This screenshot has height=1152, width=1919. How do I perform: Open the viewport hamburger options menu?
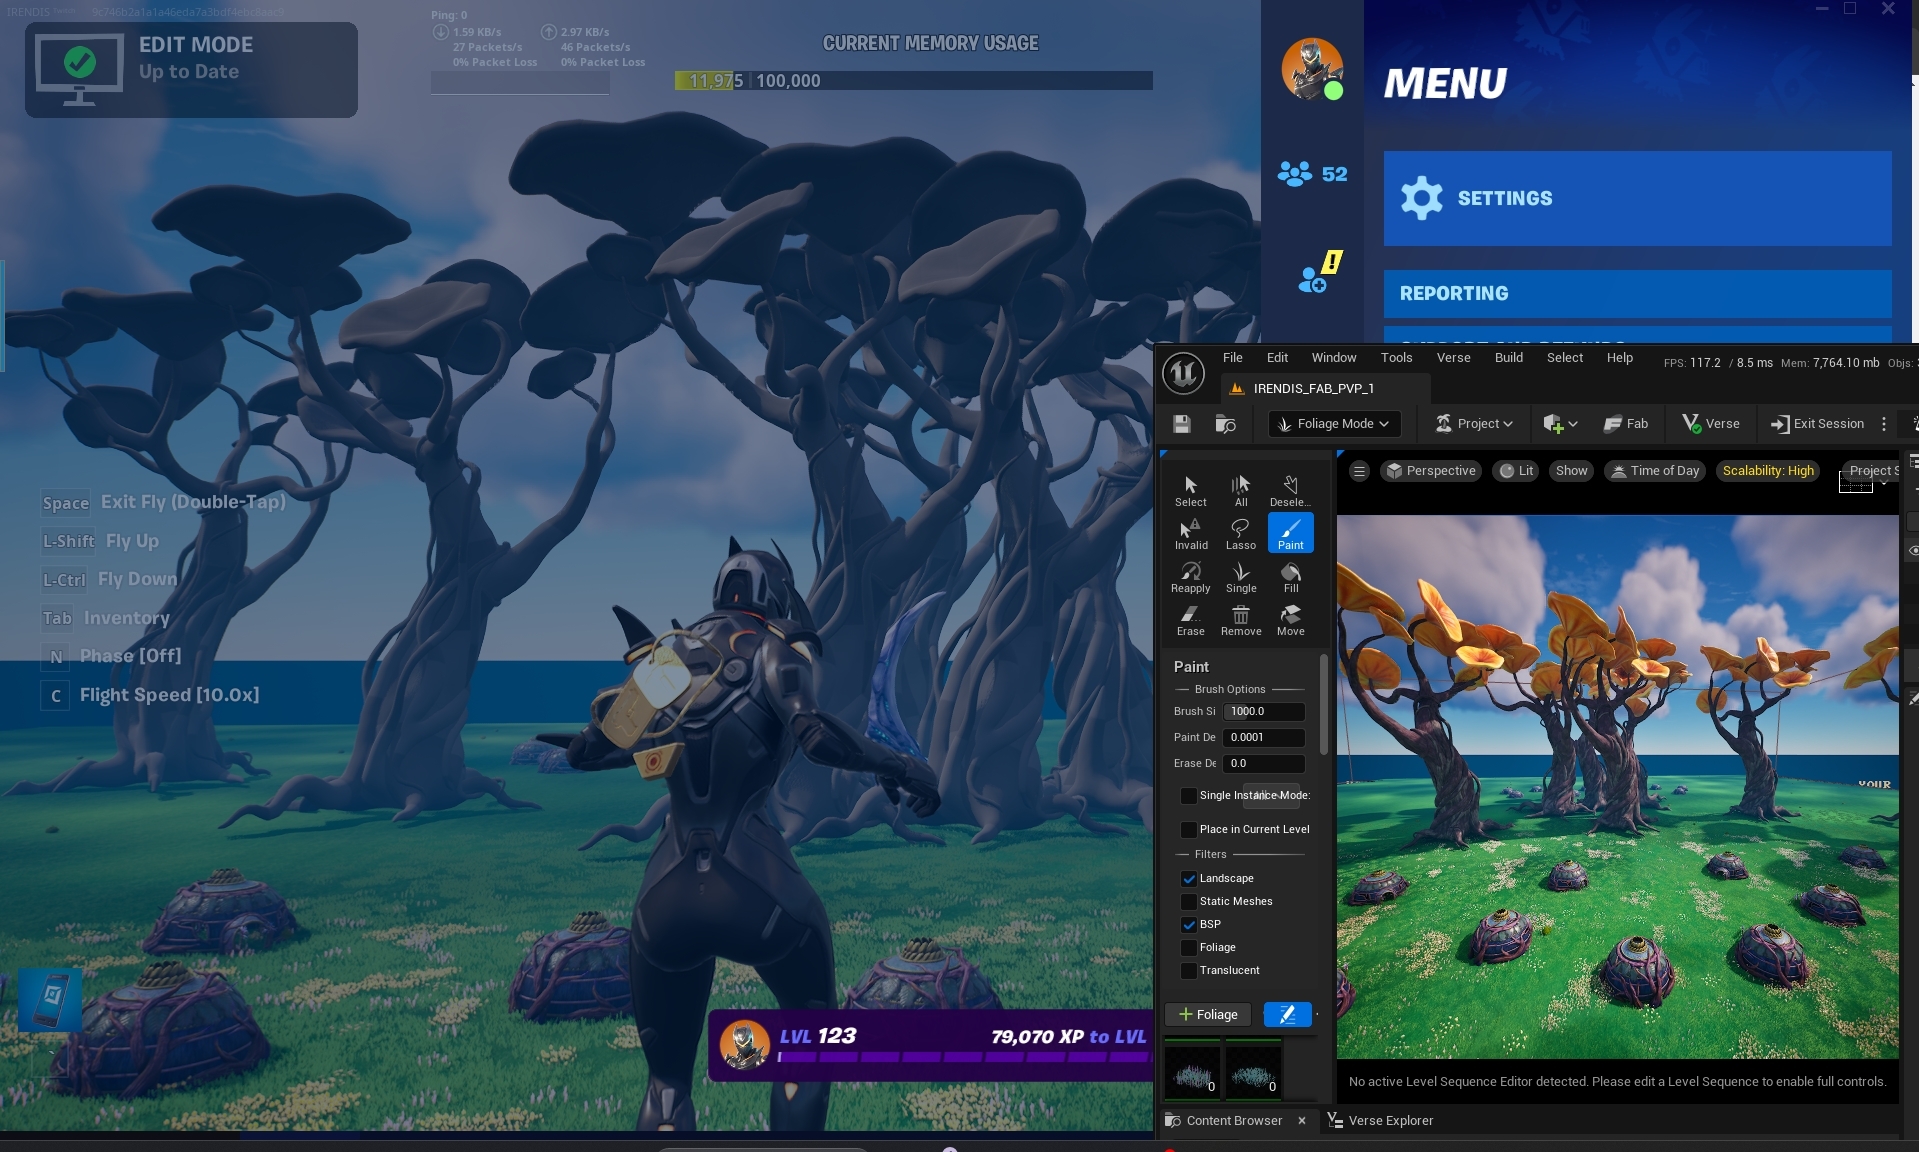pos(1359,471)
